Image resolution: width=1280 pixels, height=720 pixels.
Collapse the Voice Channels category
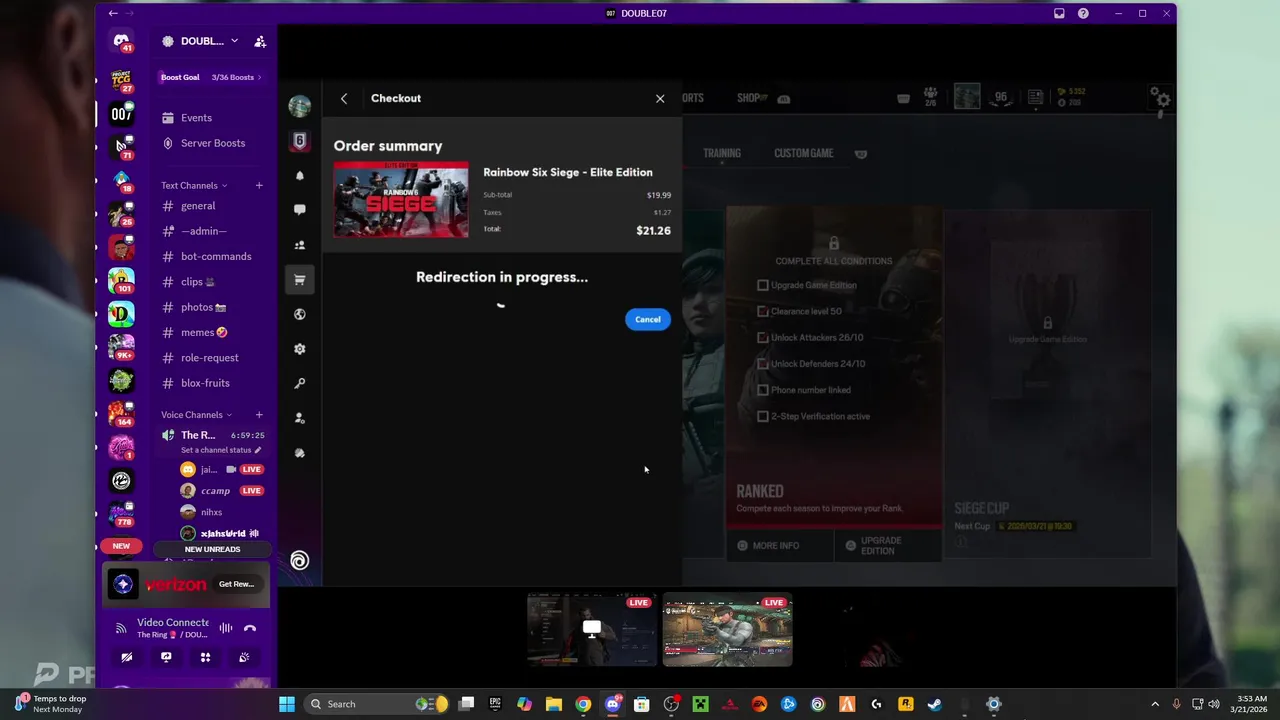(197, 415)
